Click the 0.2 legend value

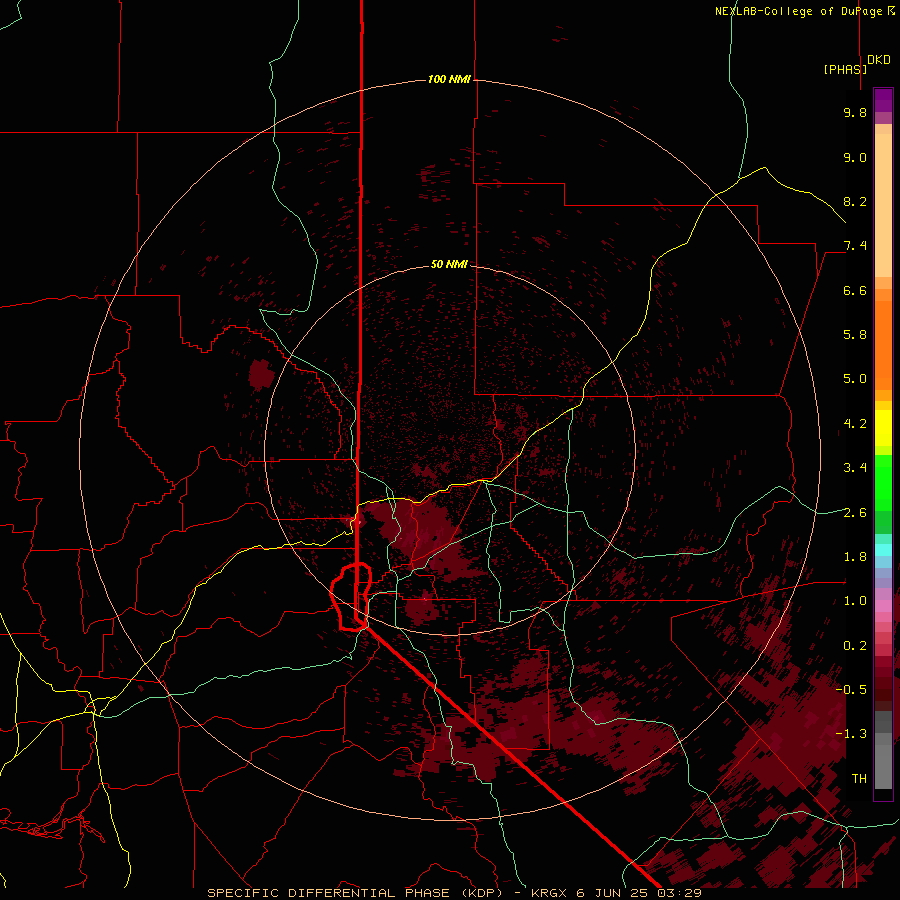click(855, 646)
